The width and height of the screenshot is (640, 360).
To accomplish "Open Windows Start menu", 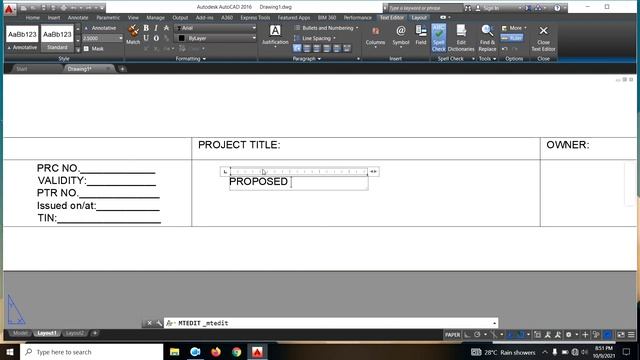I will click(x=10, y=352).
